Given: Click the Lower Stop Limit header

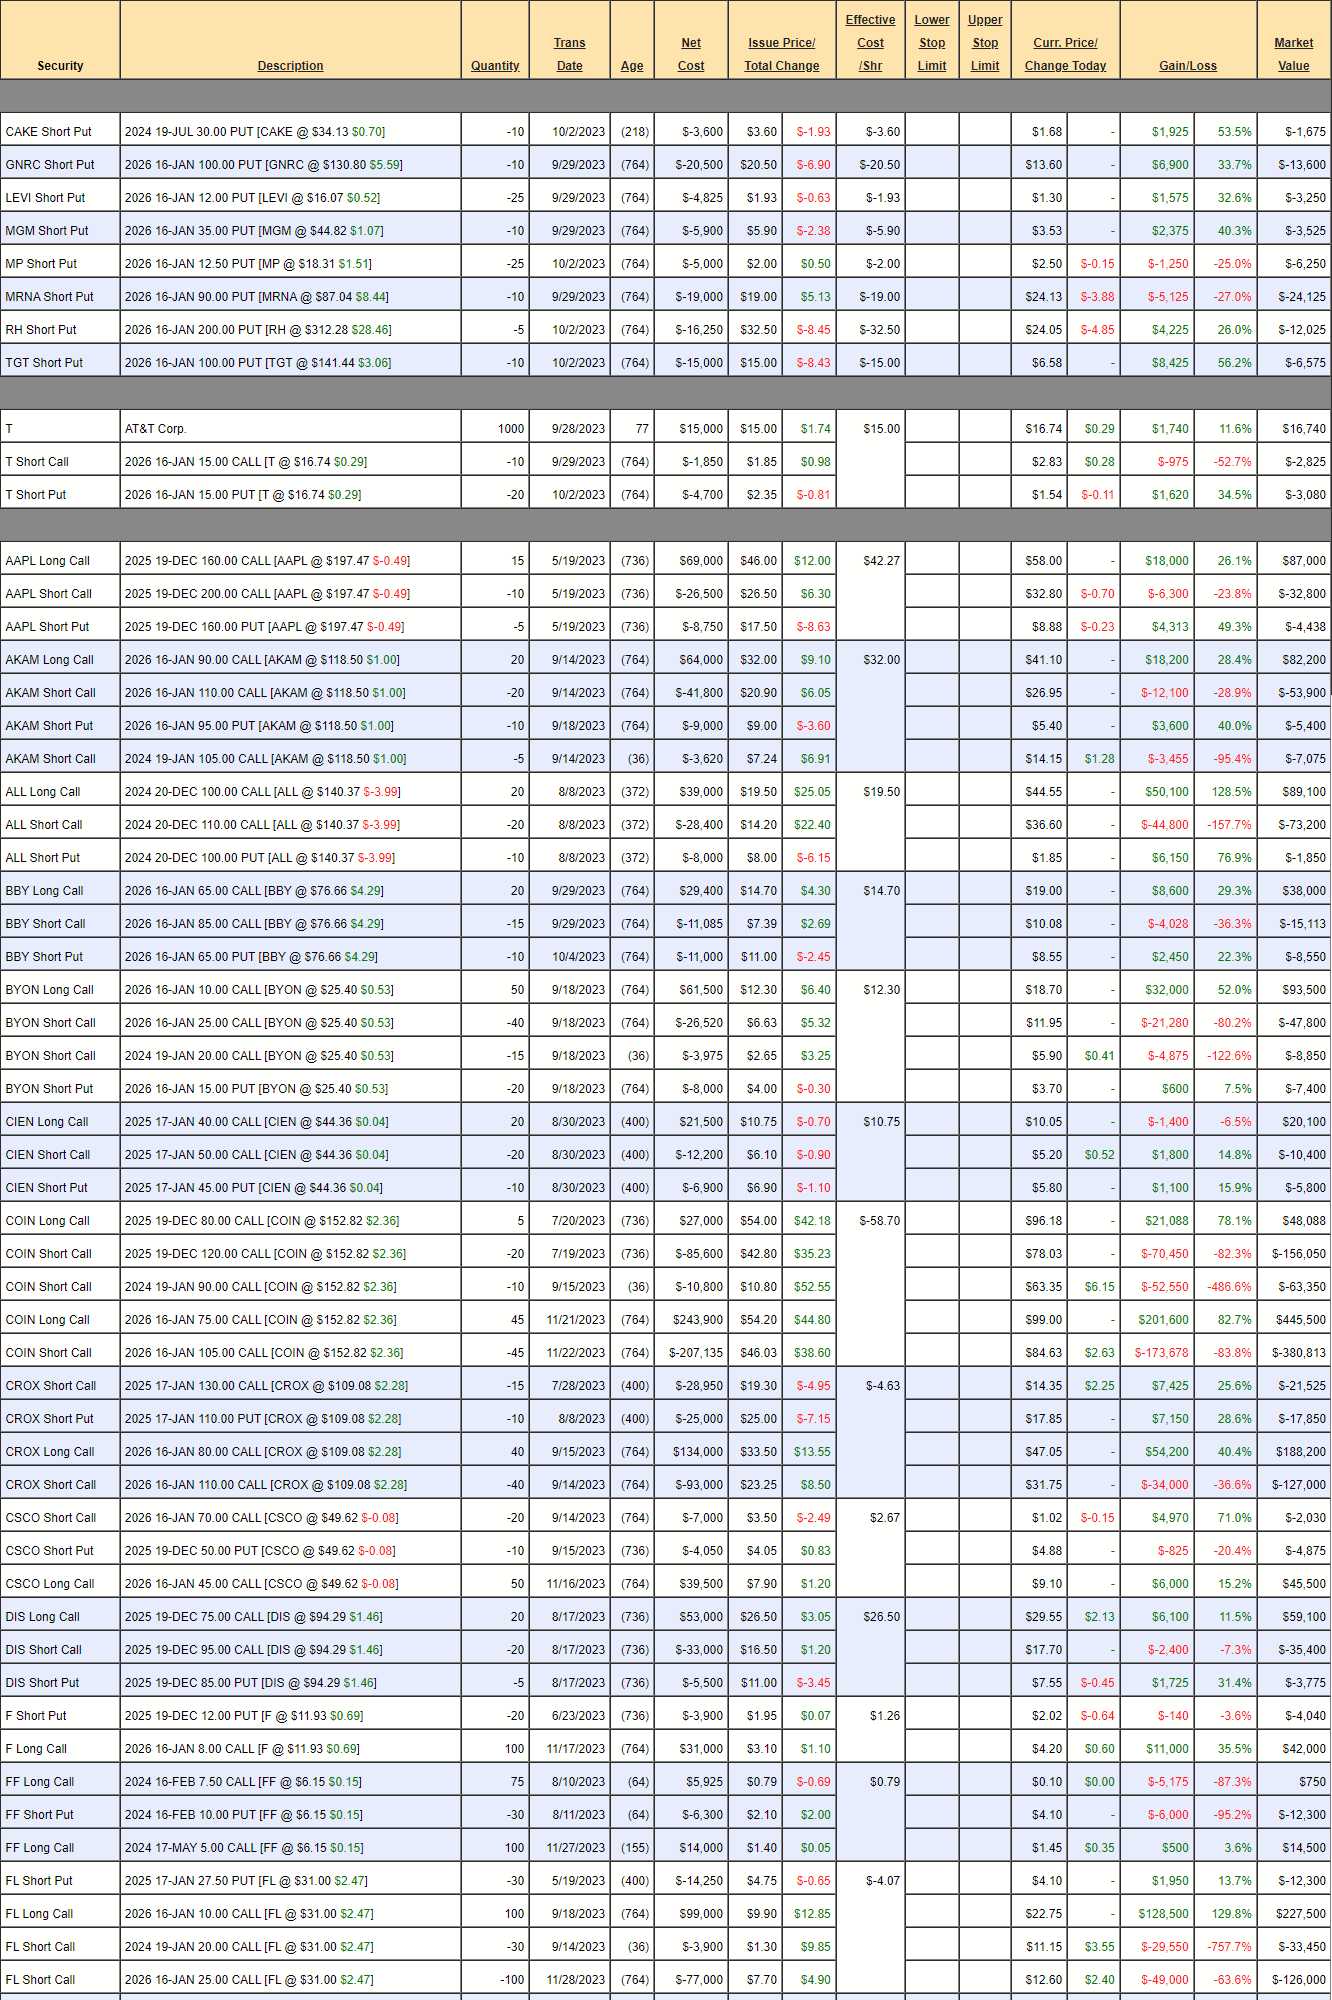Looking at the screenshot, I should (x=932, y=43).
